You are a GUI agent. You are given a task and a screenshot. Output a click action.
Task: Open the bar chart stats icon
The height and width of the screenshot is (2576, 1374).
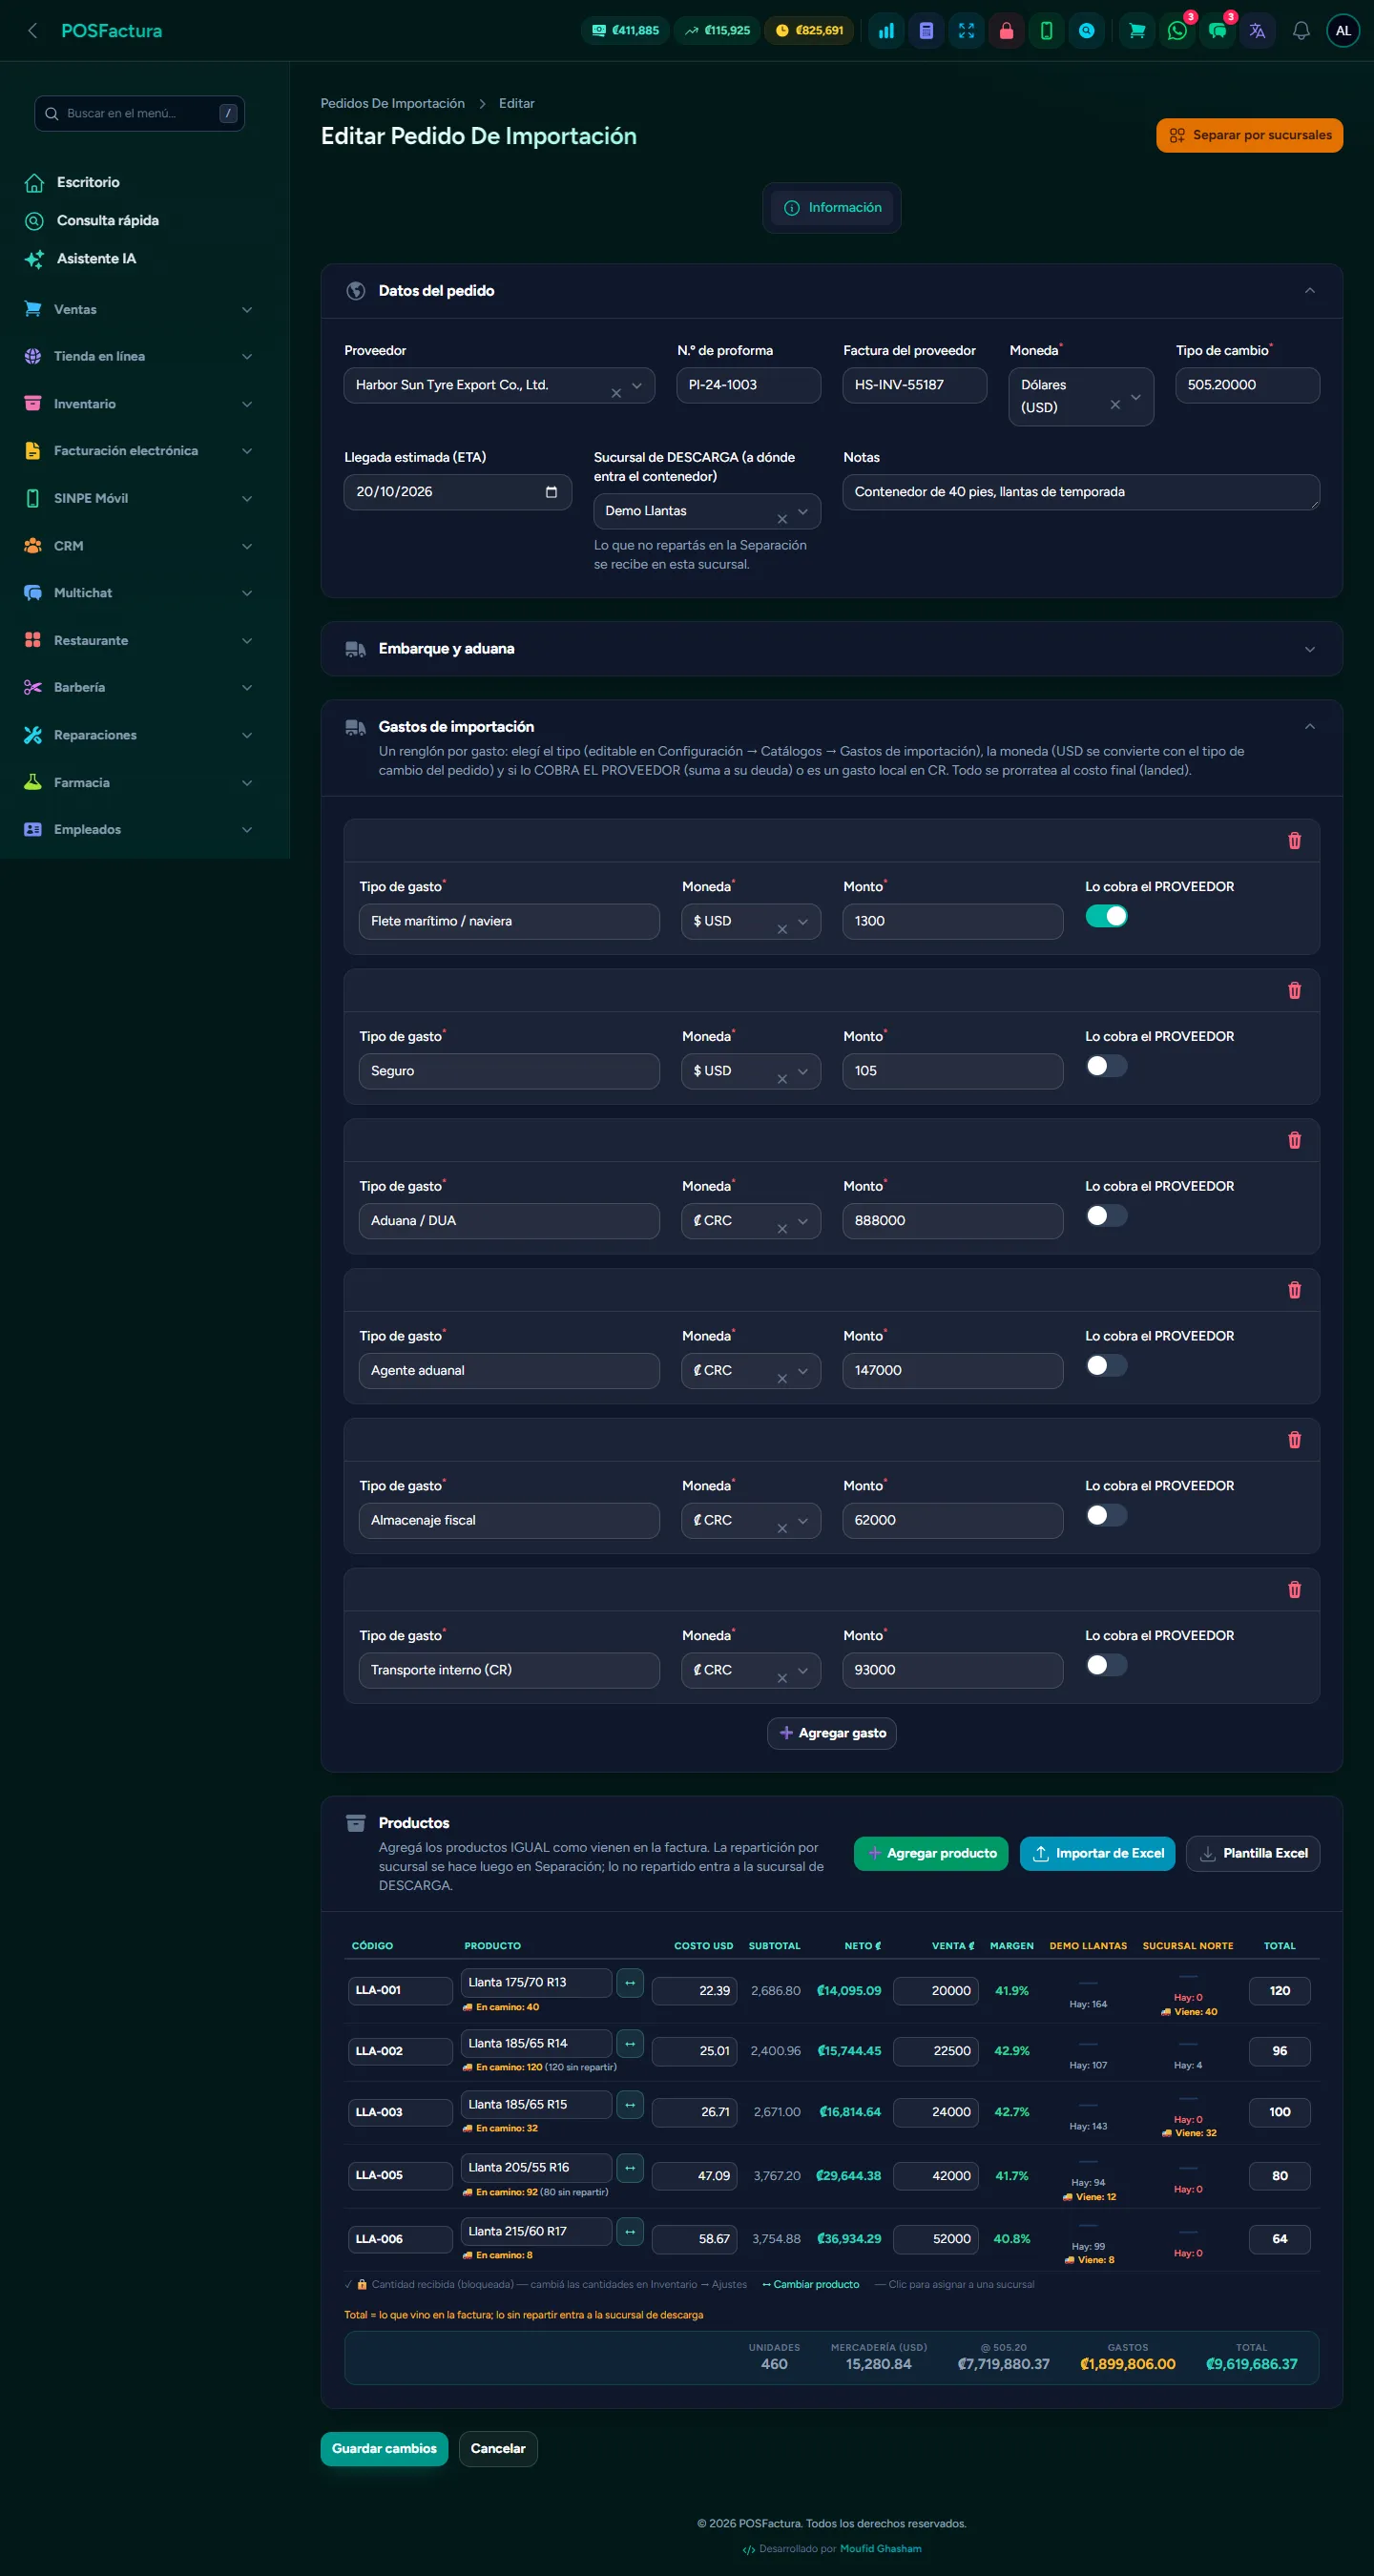pyautogui.click(x=886, y=31)
